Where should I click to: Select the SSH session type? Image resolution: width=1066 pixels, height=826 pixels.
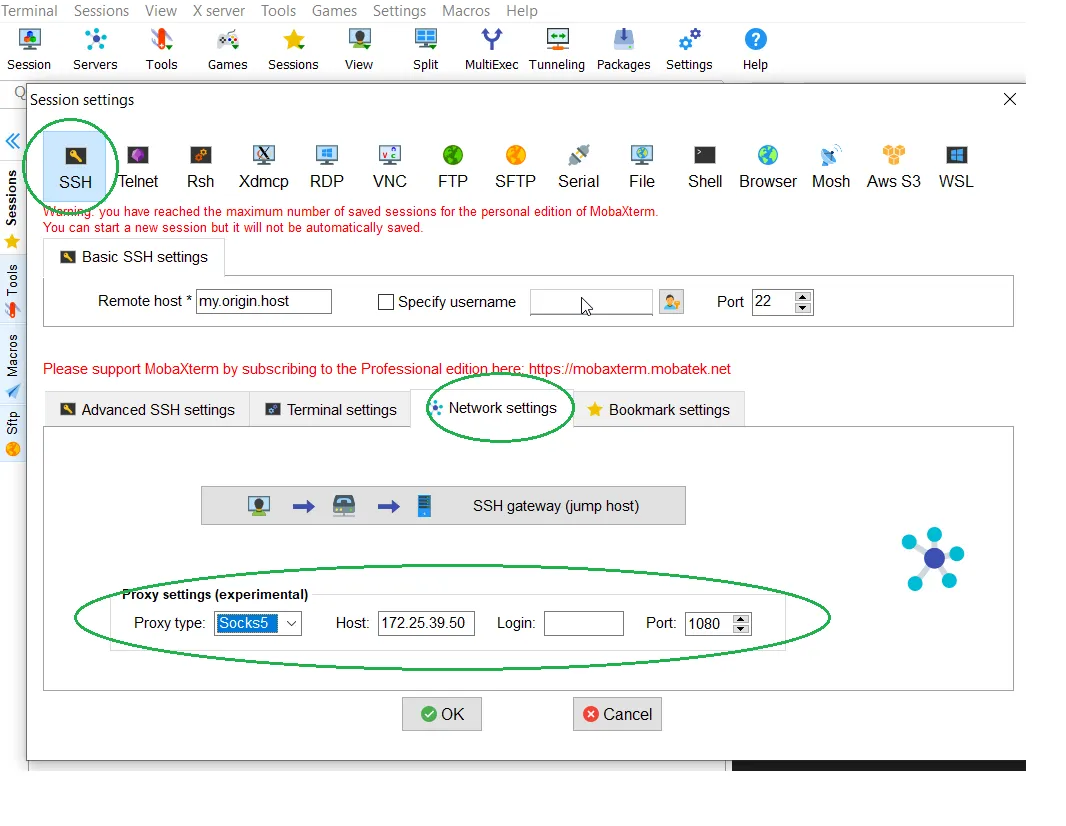(75, 167)
